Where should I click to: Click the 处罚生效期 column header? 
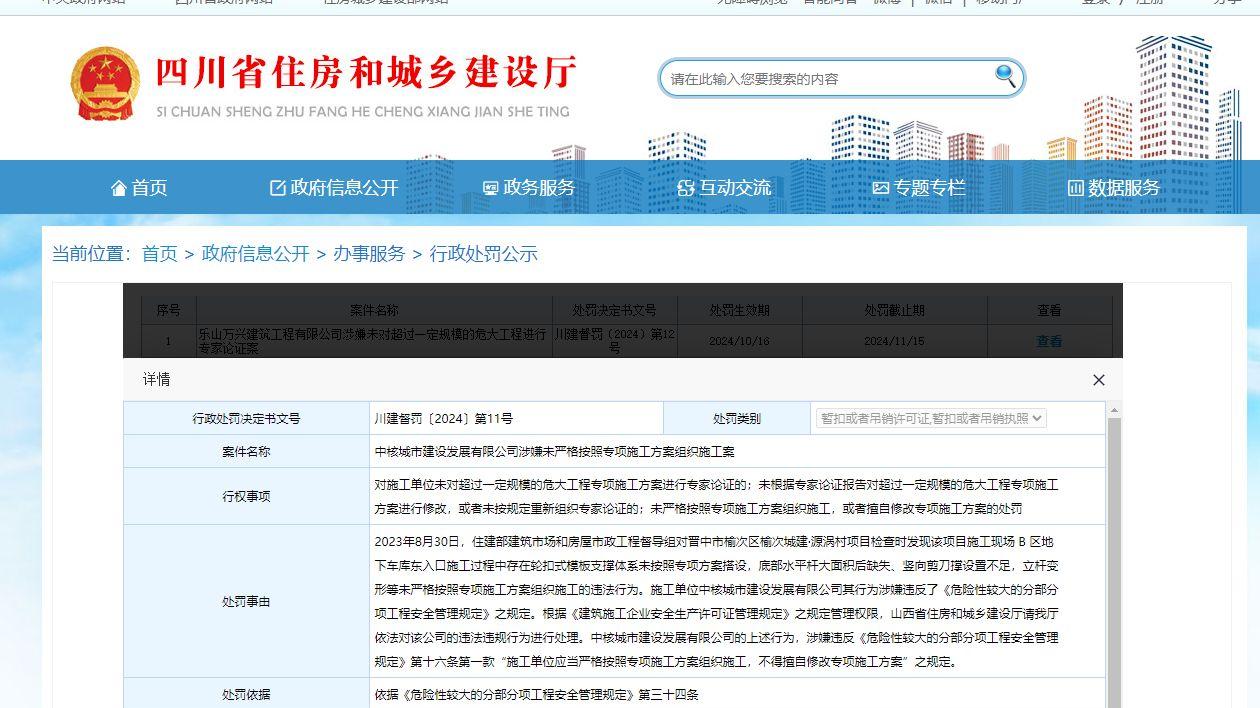(739, 311)
